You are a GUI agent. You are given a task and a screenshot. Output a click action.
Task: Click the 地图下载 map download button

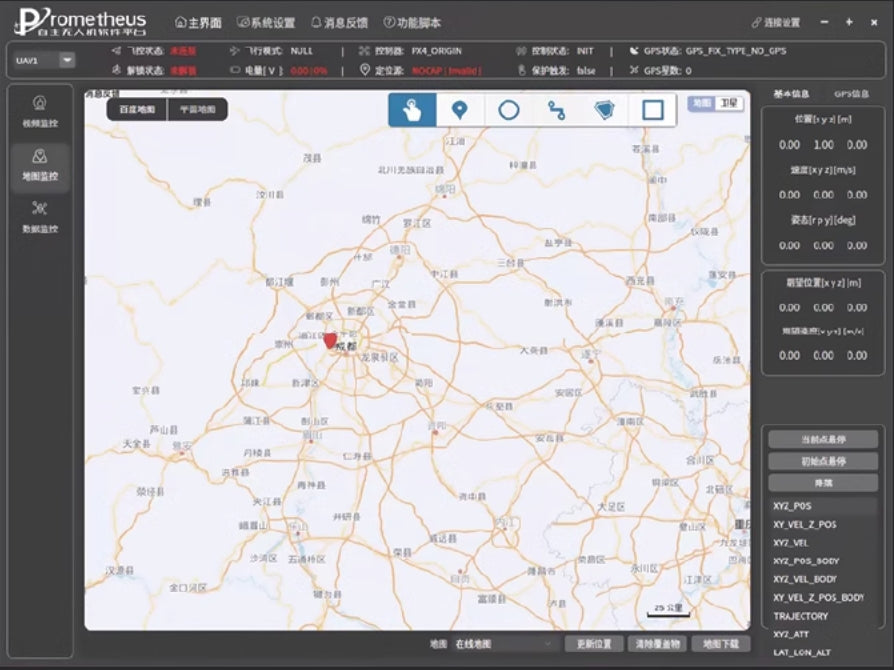click(x=721, y=644)
